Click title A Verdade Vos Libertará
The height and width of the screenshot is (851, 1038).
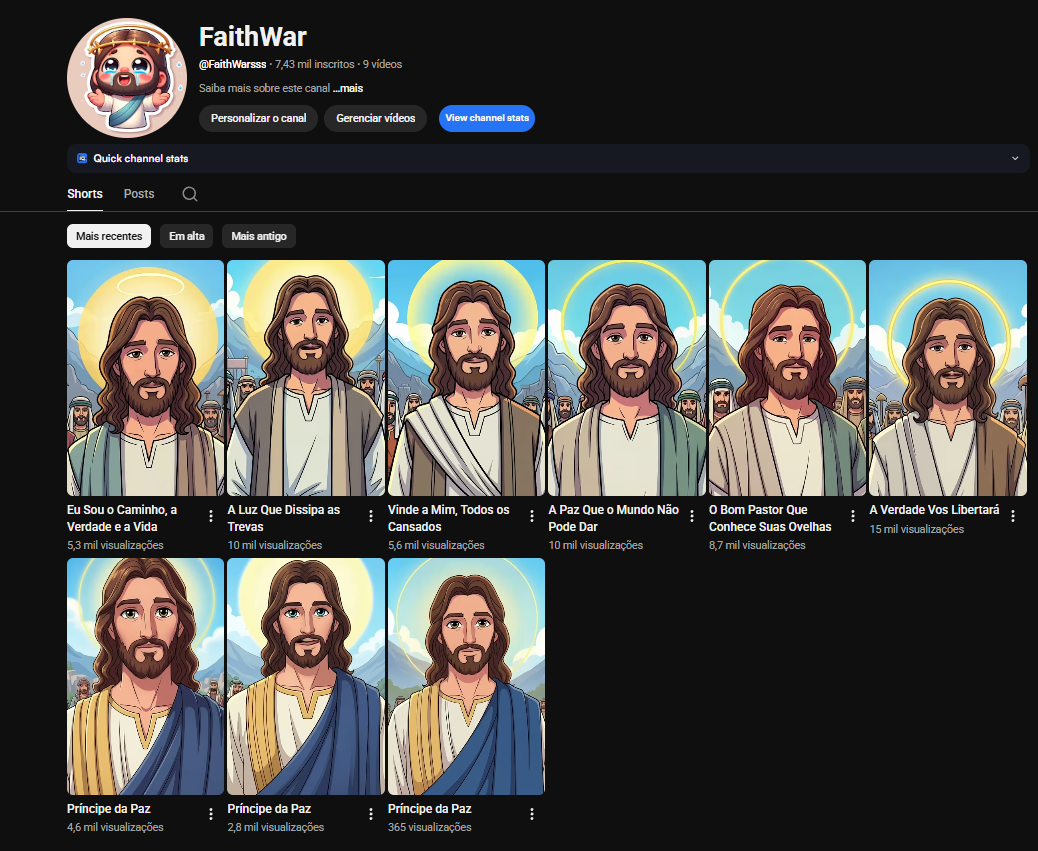(x=935, y=510)
